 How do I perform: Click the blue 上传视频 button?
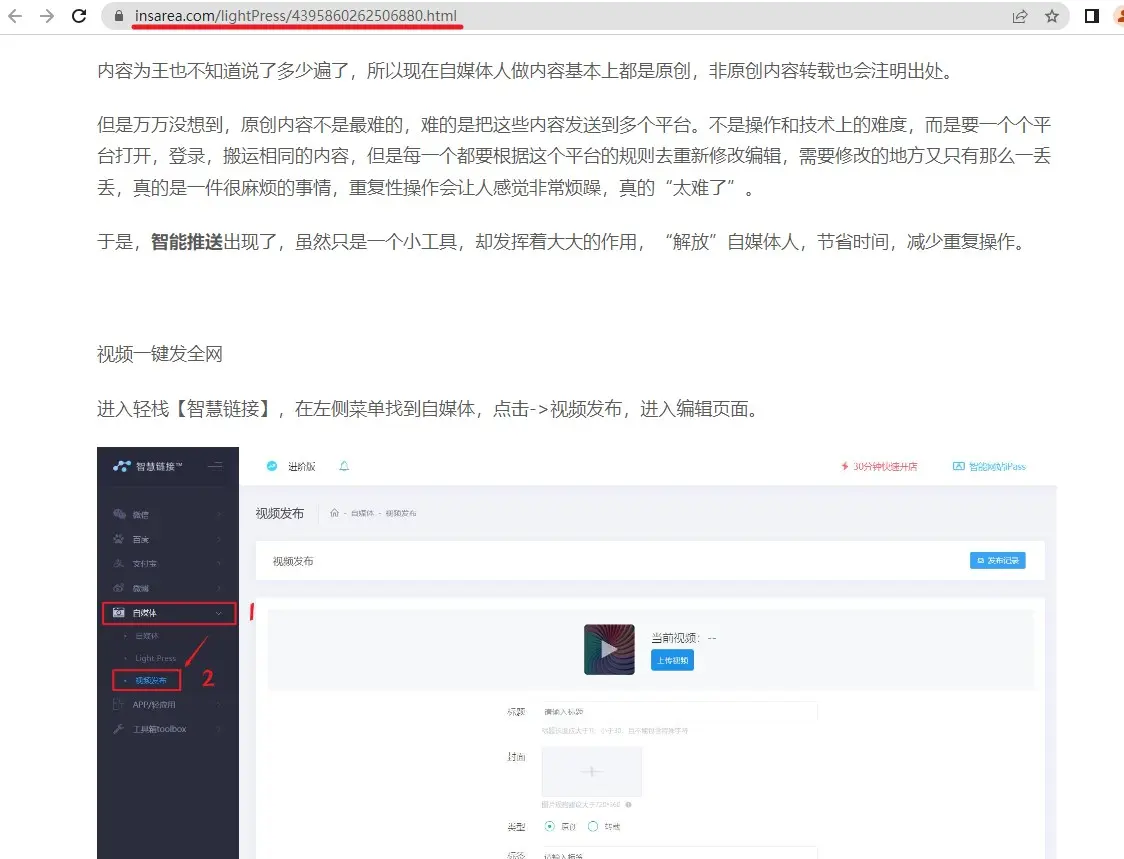coord(672,661)
